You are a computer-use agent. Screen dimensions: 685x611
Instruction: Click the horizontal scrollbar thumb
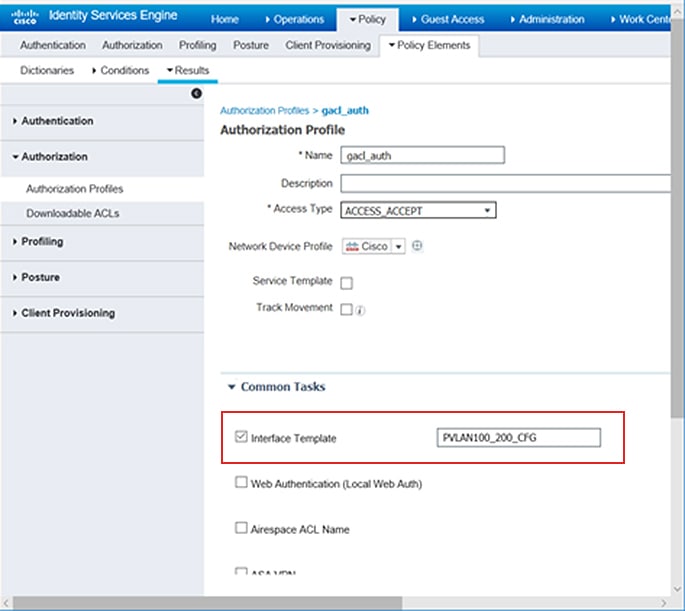click(x=207, y=604)
